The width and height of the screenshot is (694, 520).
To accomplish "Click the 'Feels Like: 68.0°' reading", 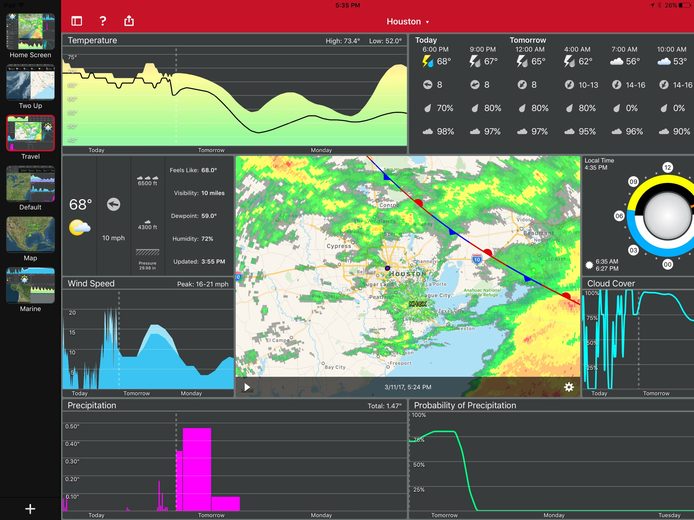I will [x=193, y=170].
